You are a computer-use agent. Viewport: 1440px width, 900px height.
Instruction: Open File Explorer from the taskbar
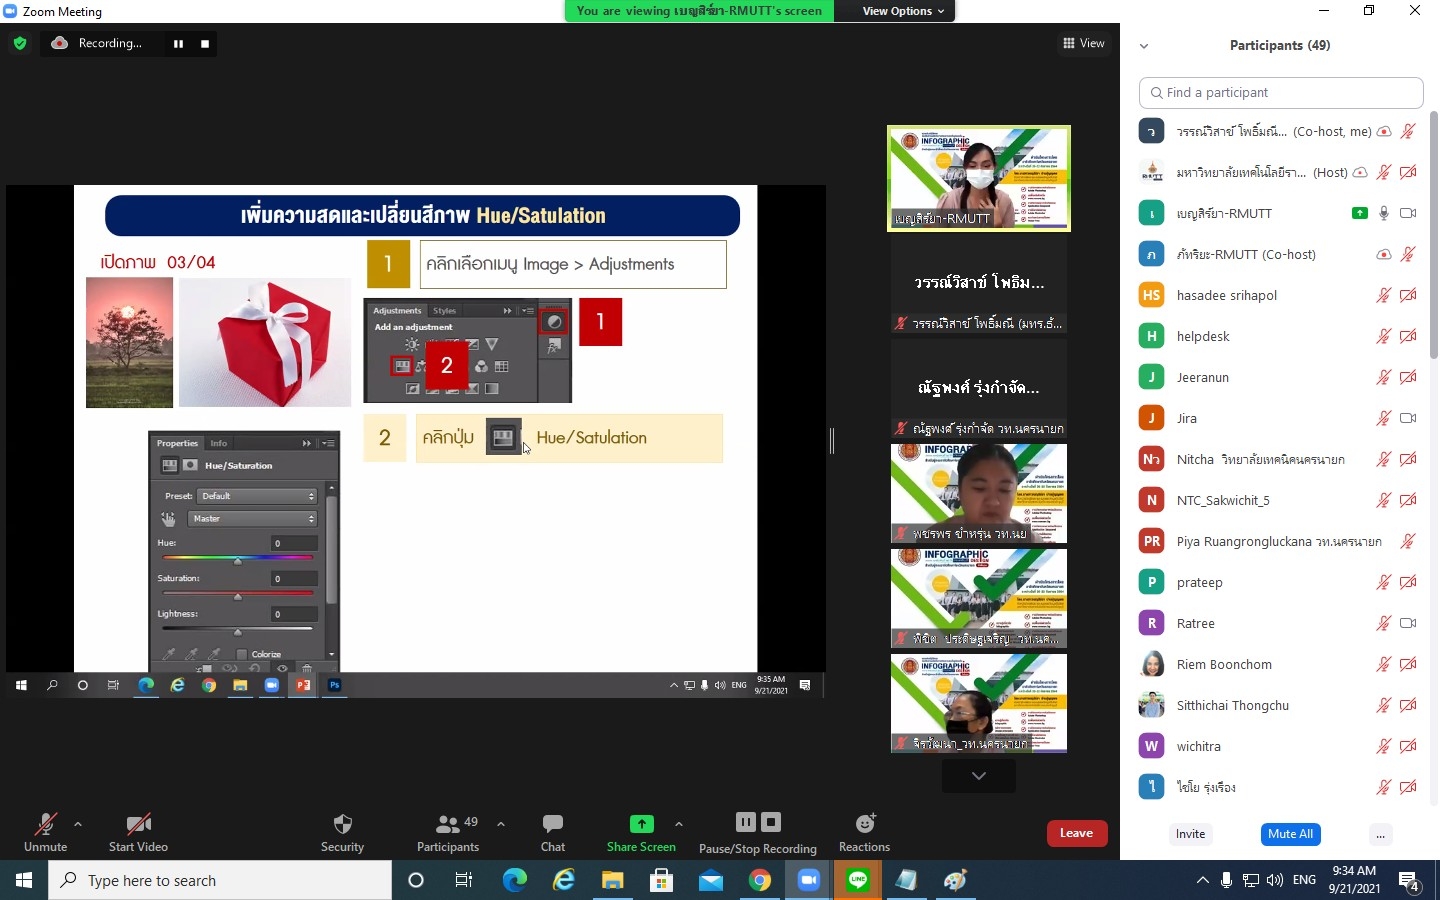point(612,880)
